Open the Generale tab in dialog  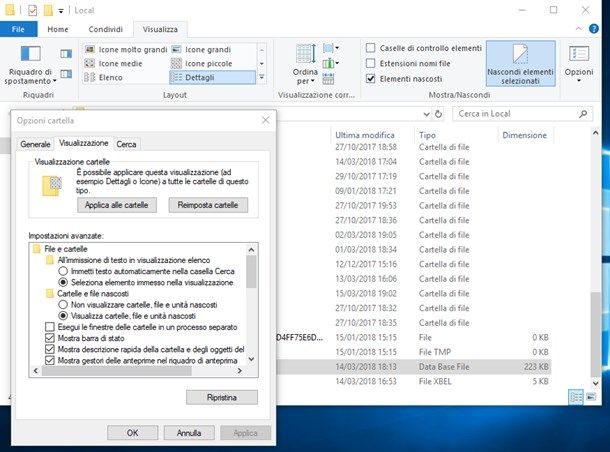pos(36,144)
